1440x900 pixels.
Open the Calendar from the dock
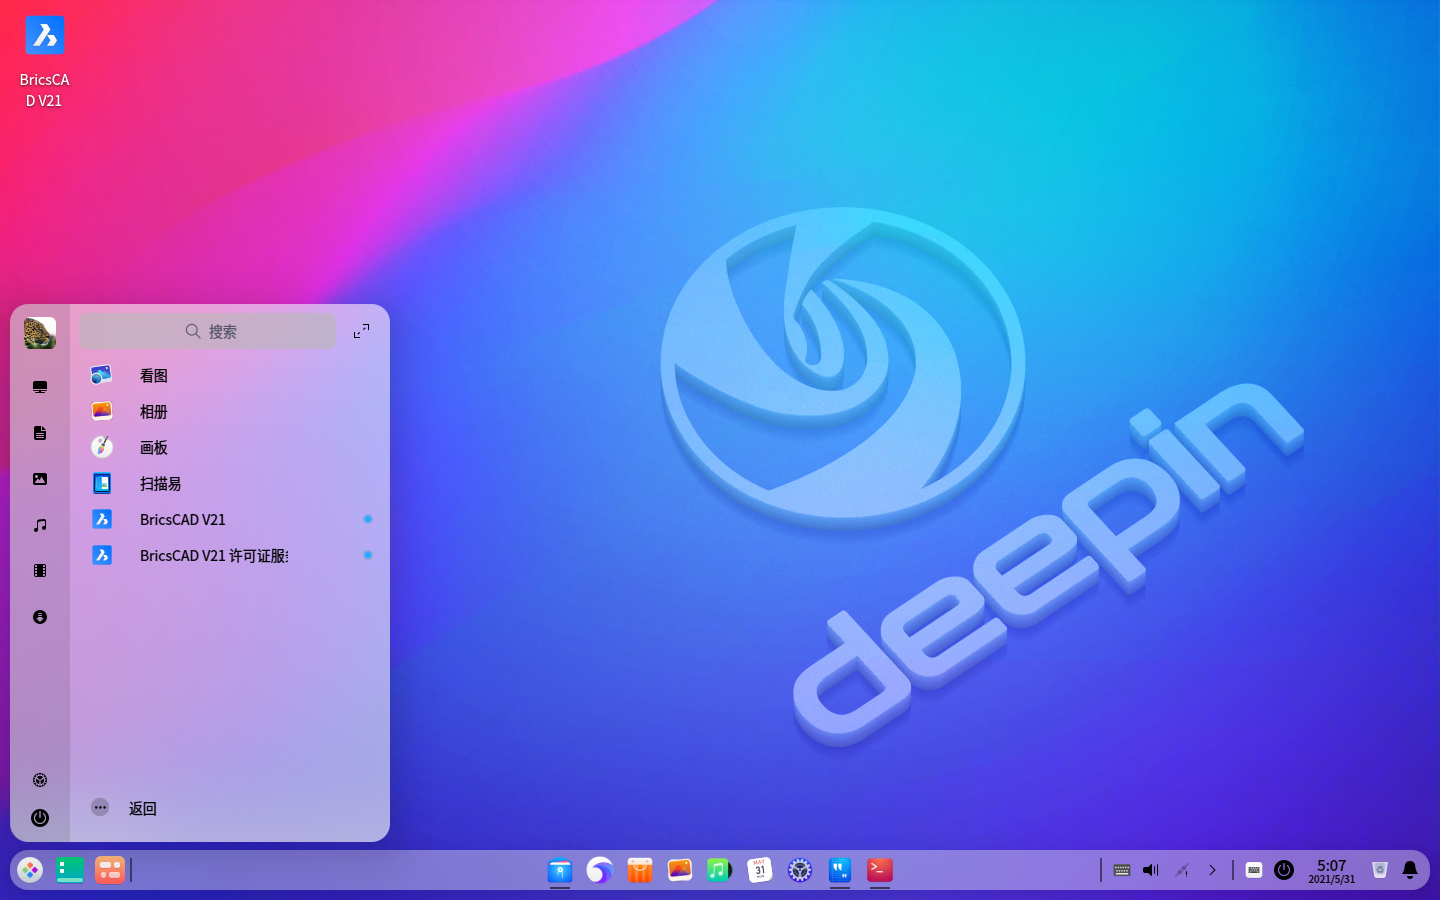(760, 870)
